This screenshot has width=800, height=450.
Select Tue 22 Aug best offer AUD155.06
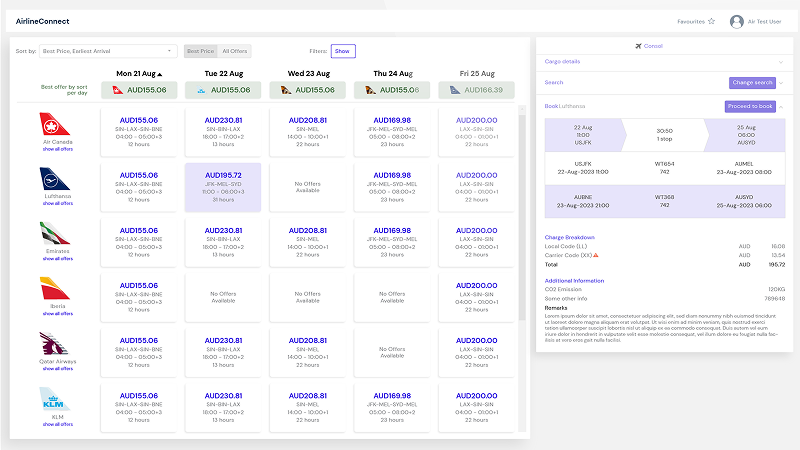(223, 90)
